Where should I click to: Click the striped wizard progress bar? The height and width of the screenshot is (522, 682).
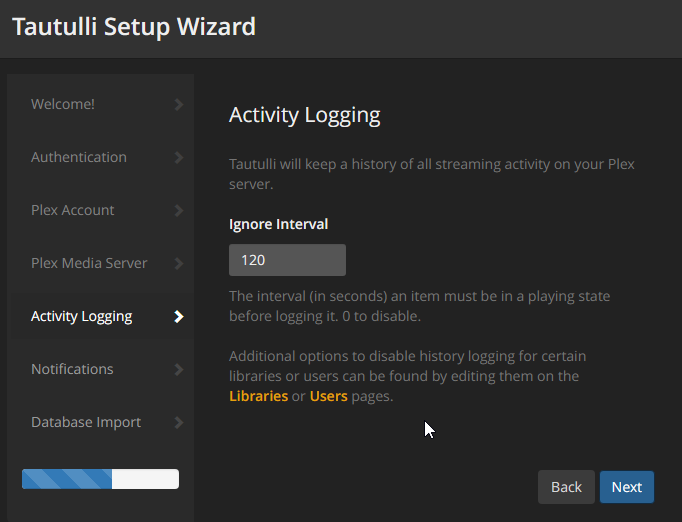click(x=100, y=479)
